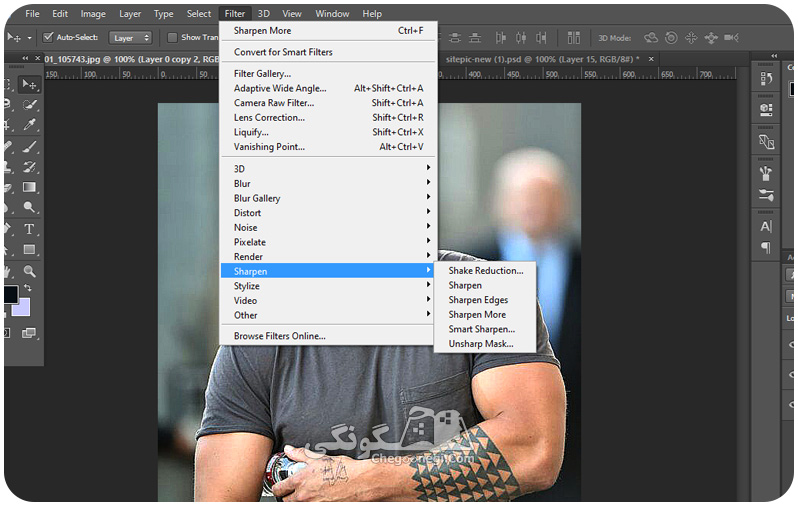
Task: Select the Horizontal Type tool
Action: click(30, 229)
